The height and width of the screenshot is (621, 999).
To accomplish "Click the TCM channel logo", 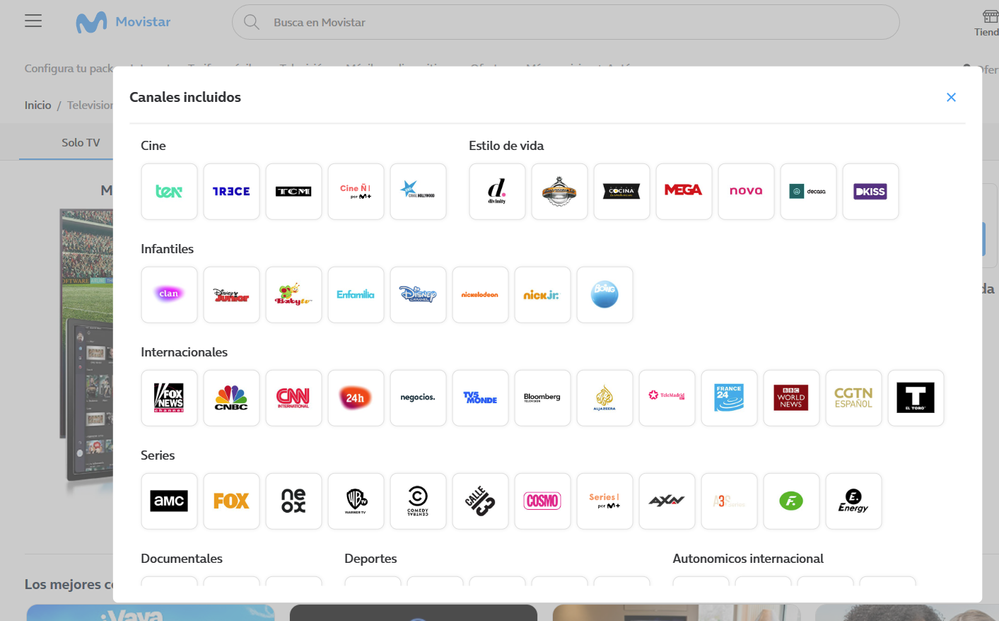I will click(293, 191).
